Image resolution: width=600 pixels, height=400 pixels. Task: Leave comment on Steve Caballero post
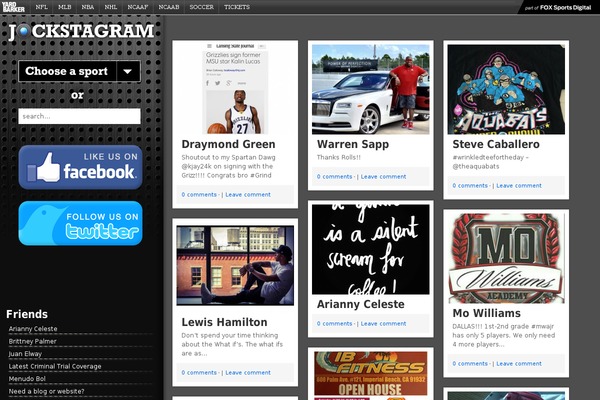pyautogui.click(x=519, y=186)
